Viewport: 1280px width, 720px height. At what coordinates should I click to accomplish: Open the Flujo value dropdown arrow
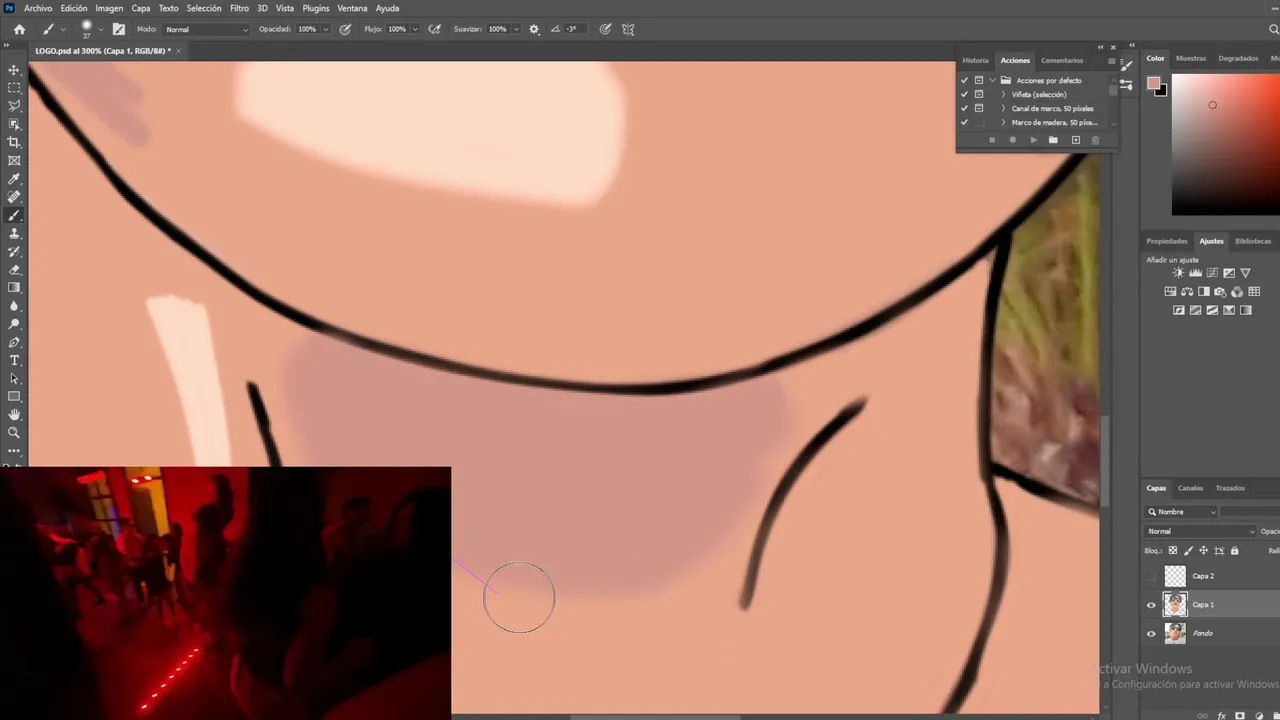tap(415, 29)
